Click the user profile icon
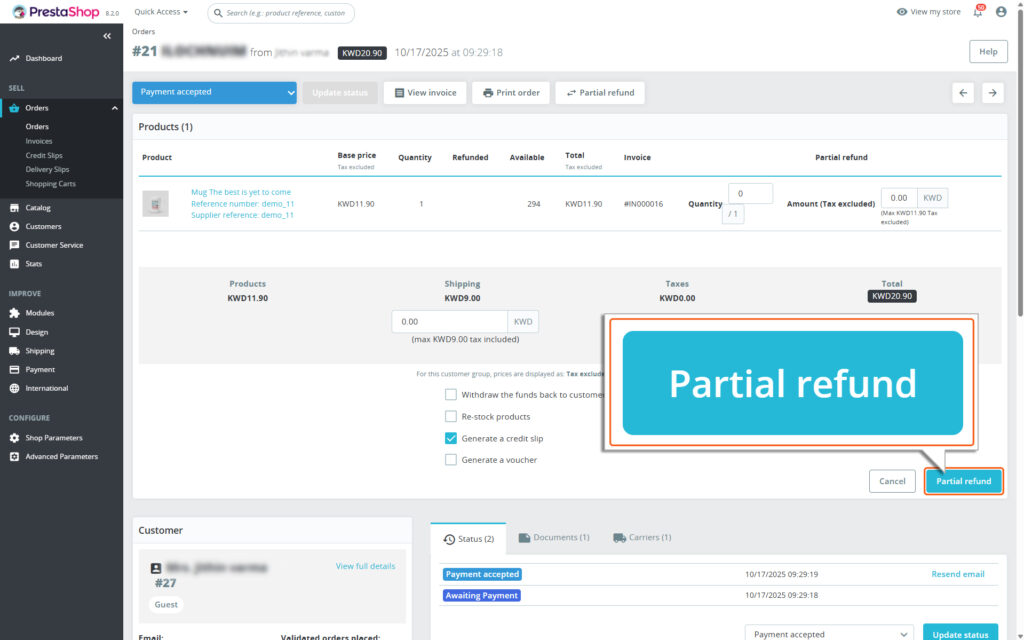 pos(1001,11)
